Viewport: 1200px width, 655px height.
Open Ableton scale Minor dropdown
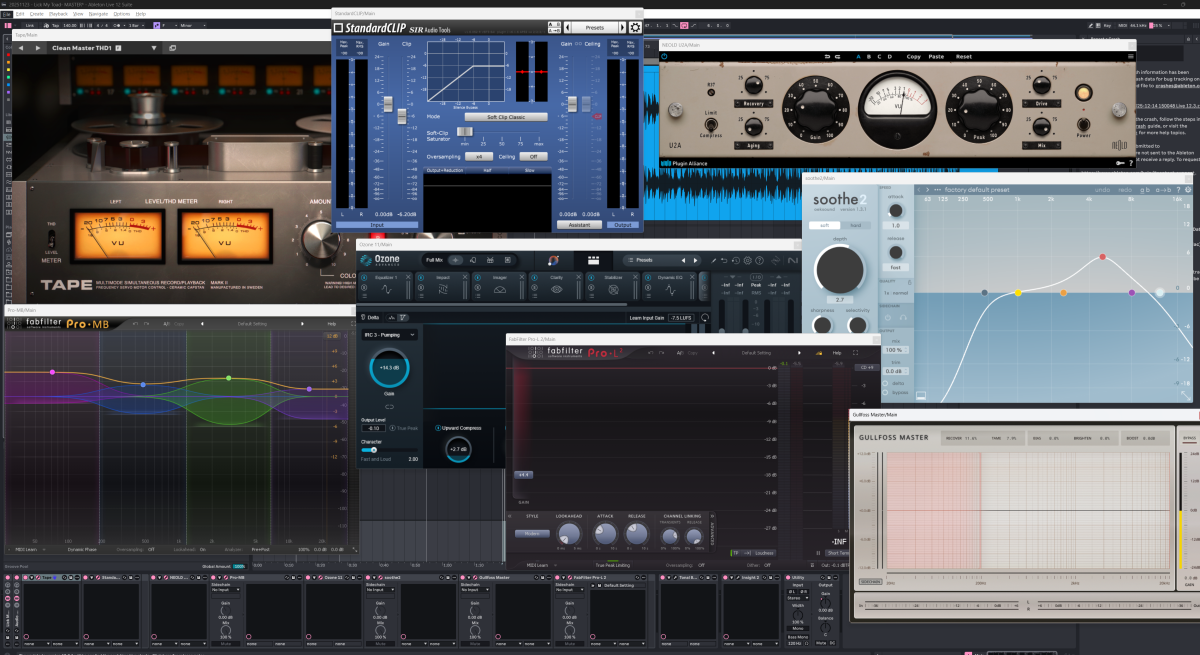coord(193,25)
